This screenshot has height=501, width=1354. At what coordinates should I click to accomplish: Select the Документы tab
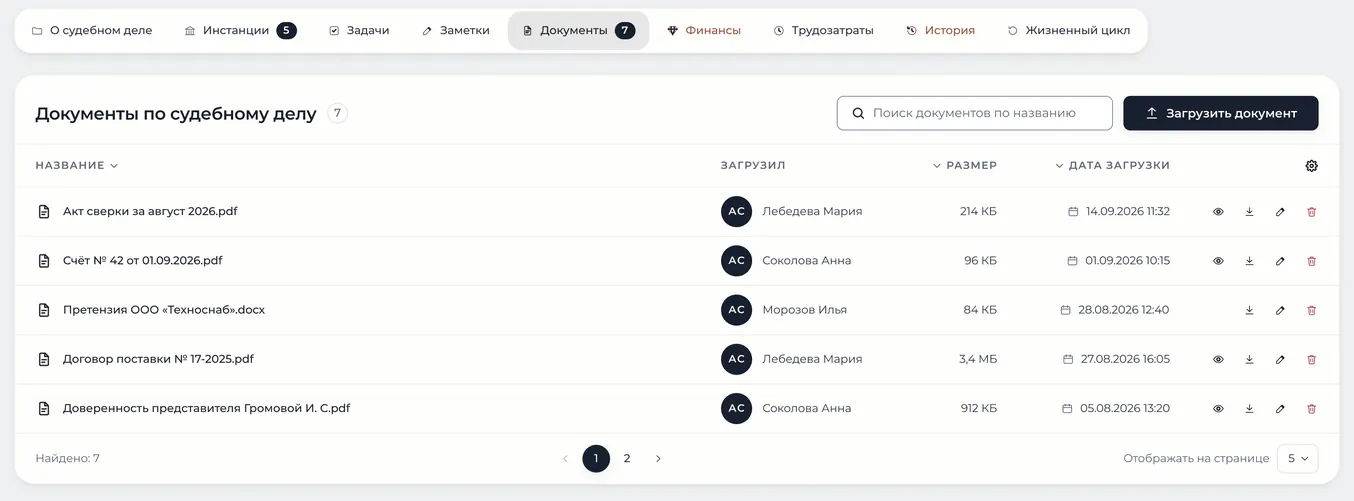(x=578, y=31)
